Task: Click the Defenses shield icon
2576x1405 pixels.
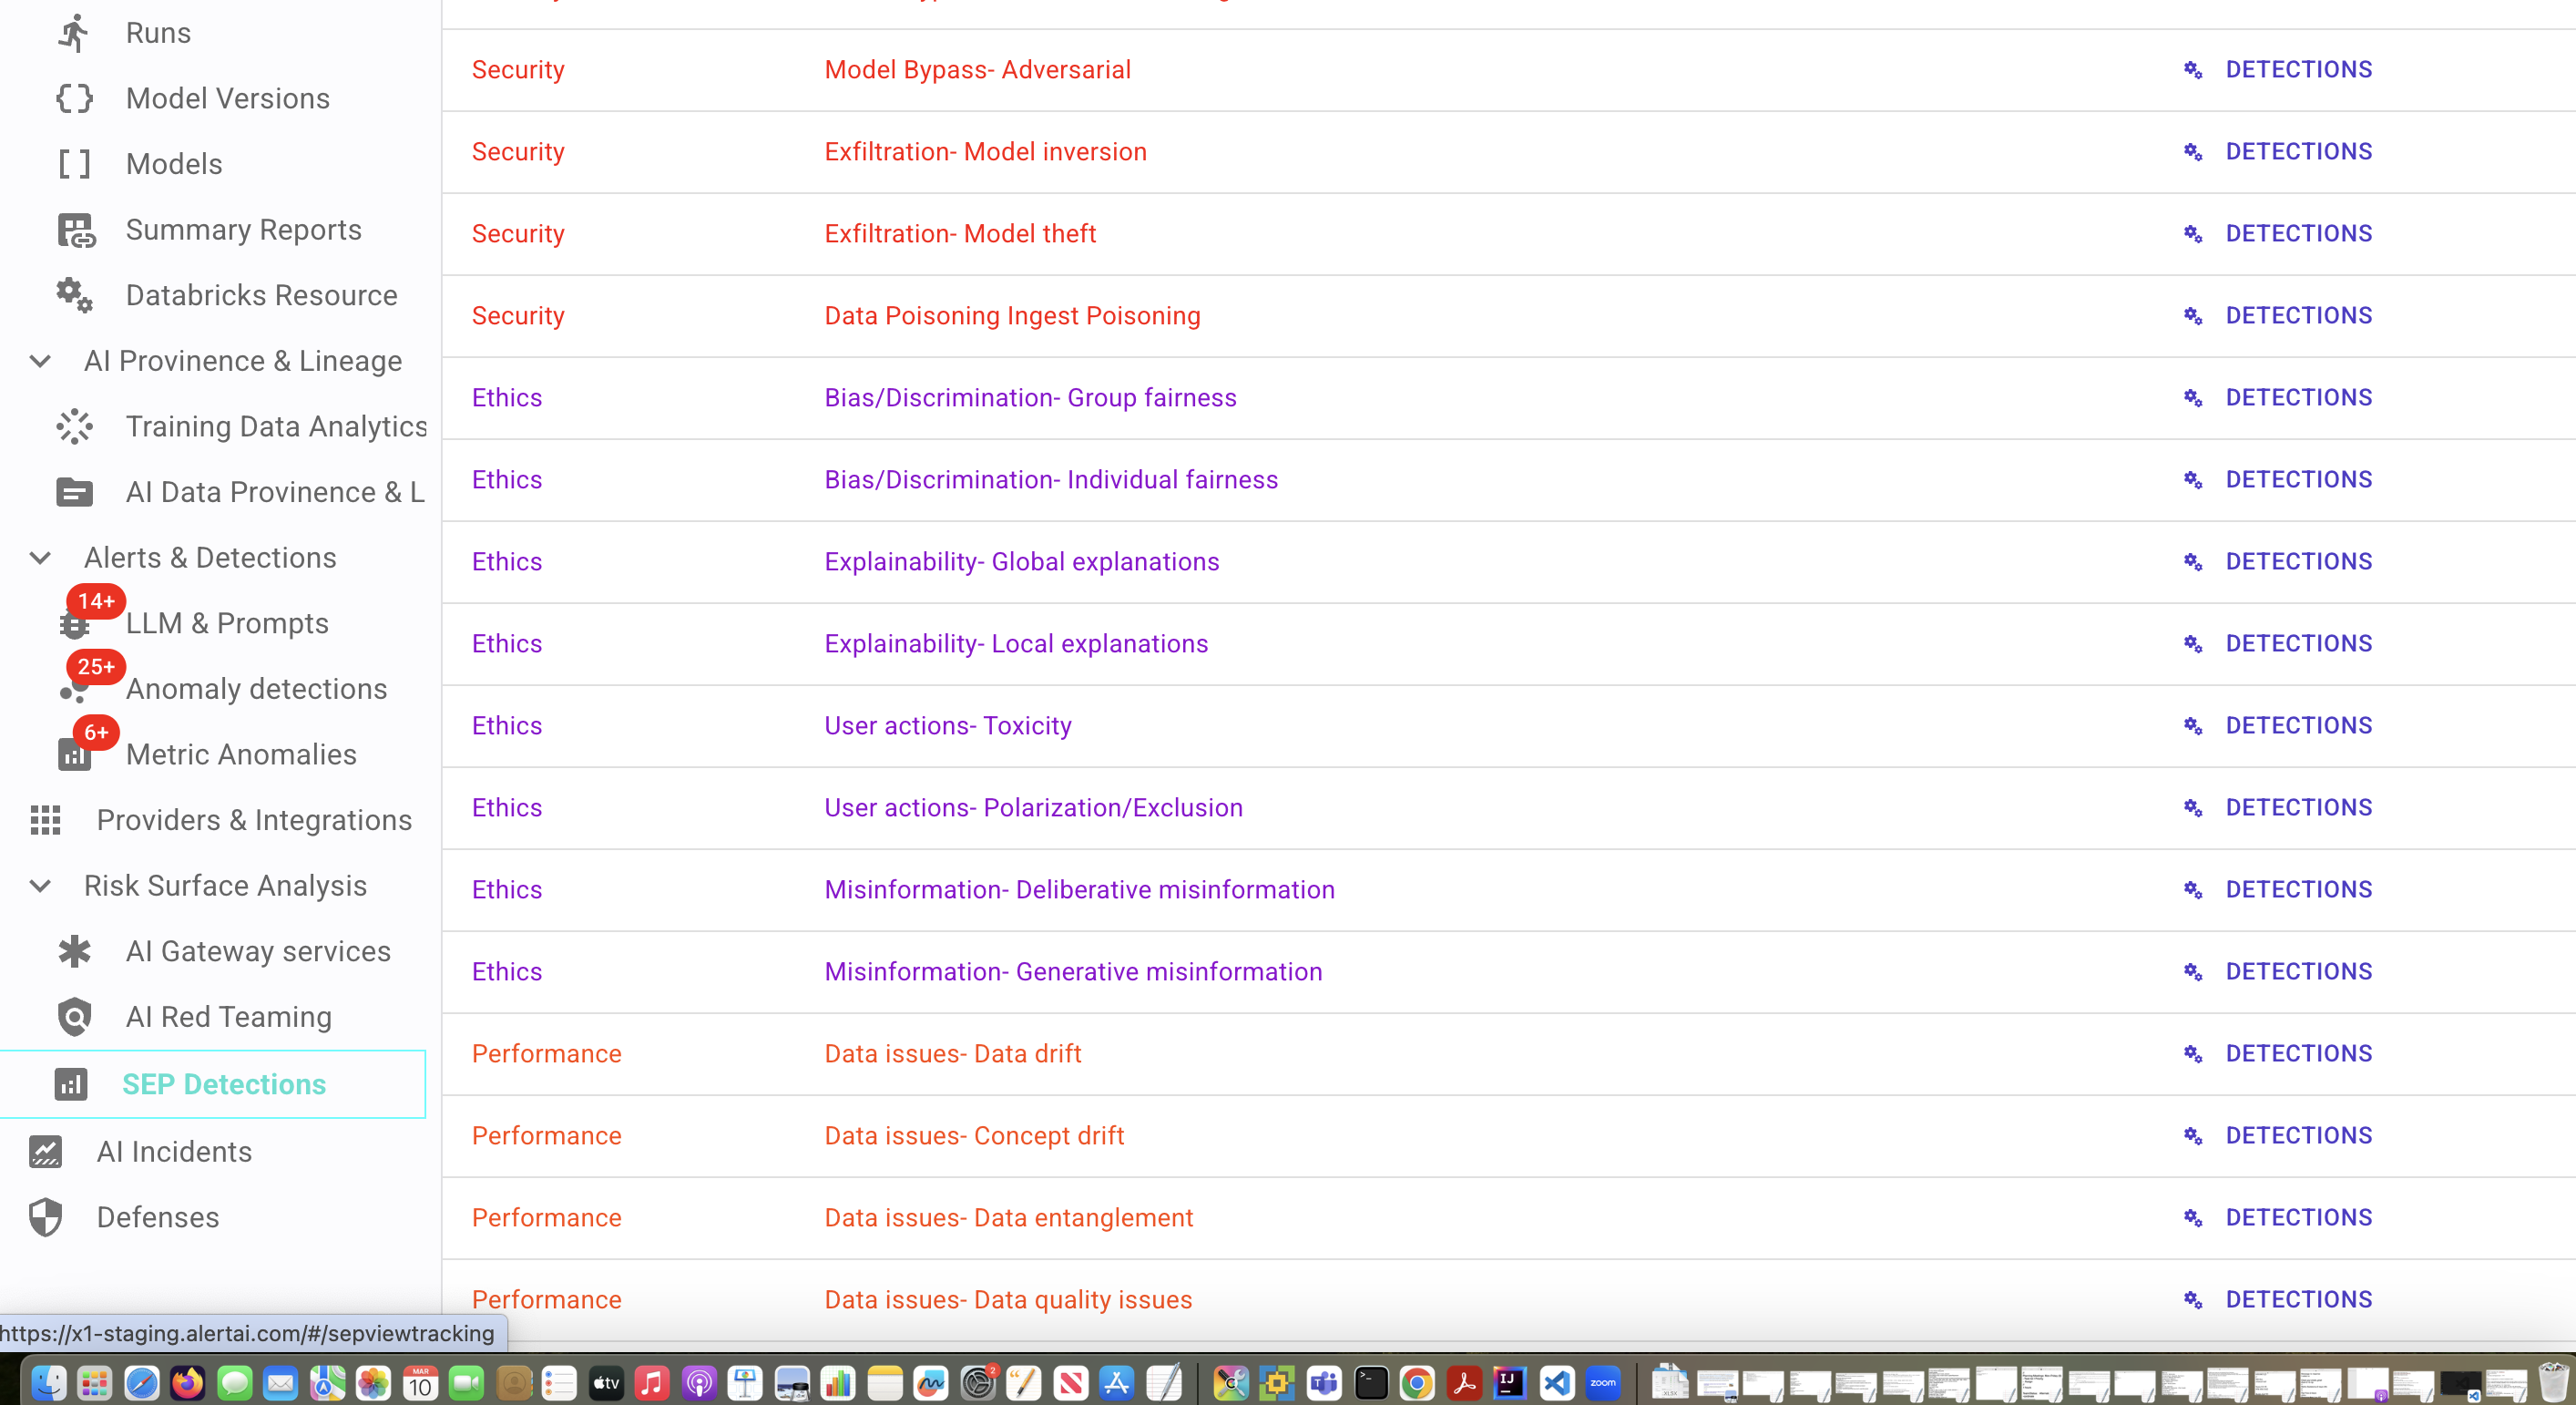Action: [x=45, y=1217]
